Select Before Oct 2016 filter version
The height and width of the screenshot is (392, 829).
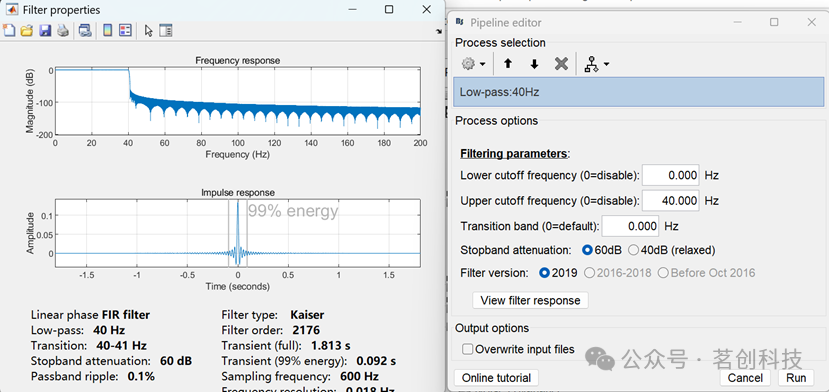tap(706, 273)
